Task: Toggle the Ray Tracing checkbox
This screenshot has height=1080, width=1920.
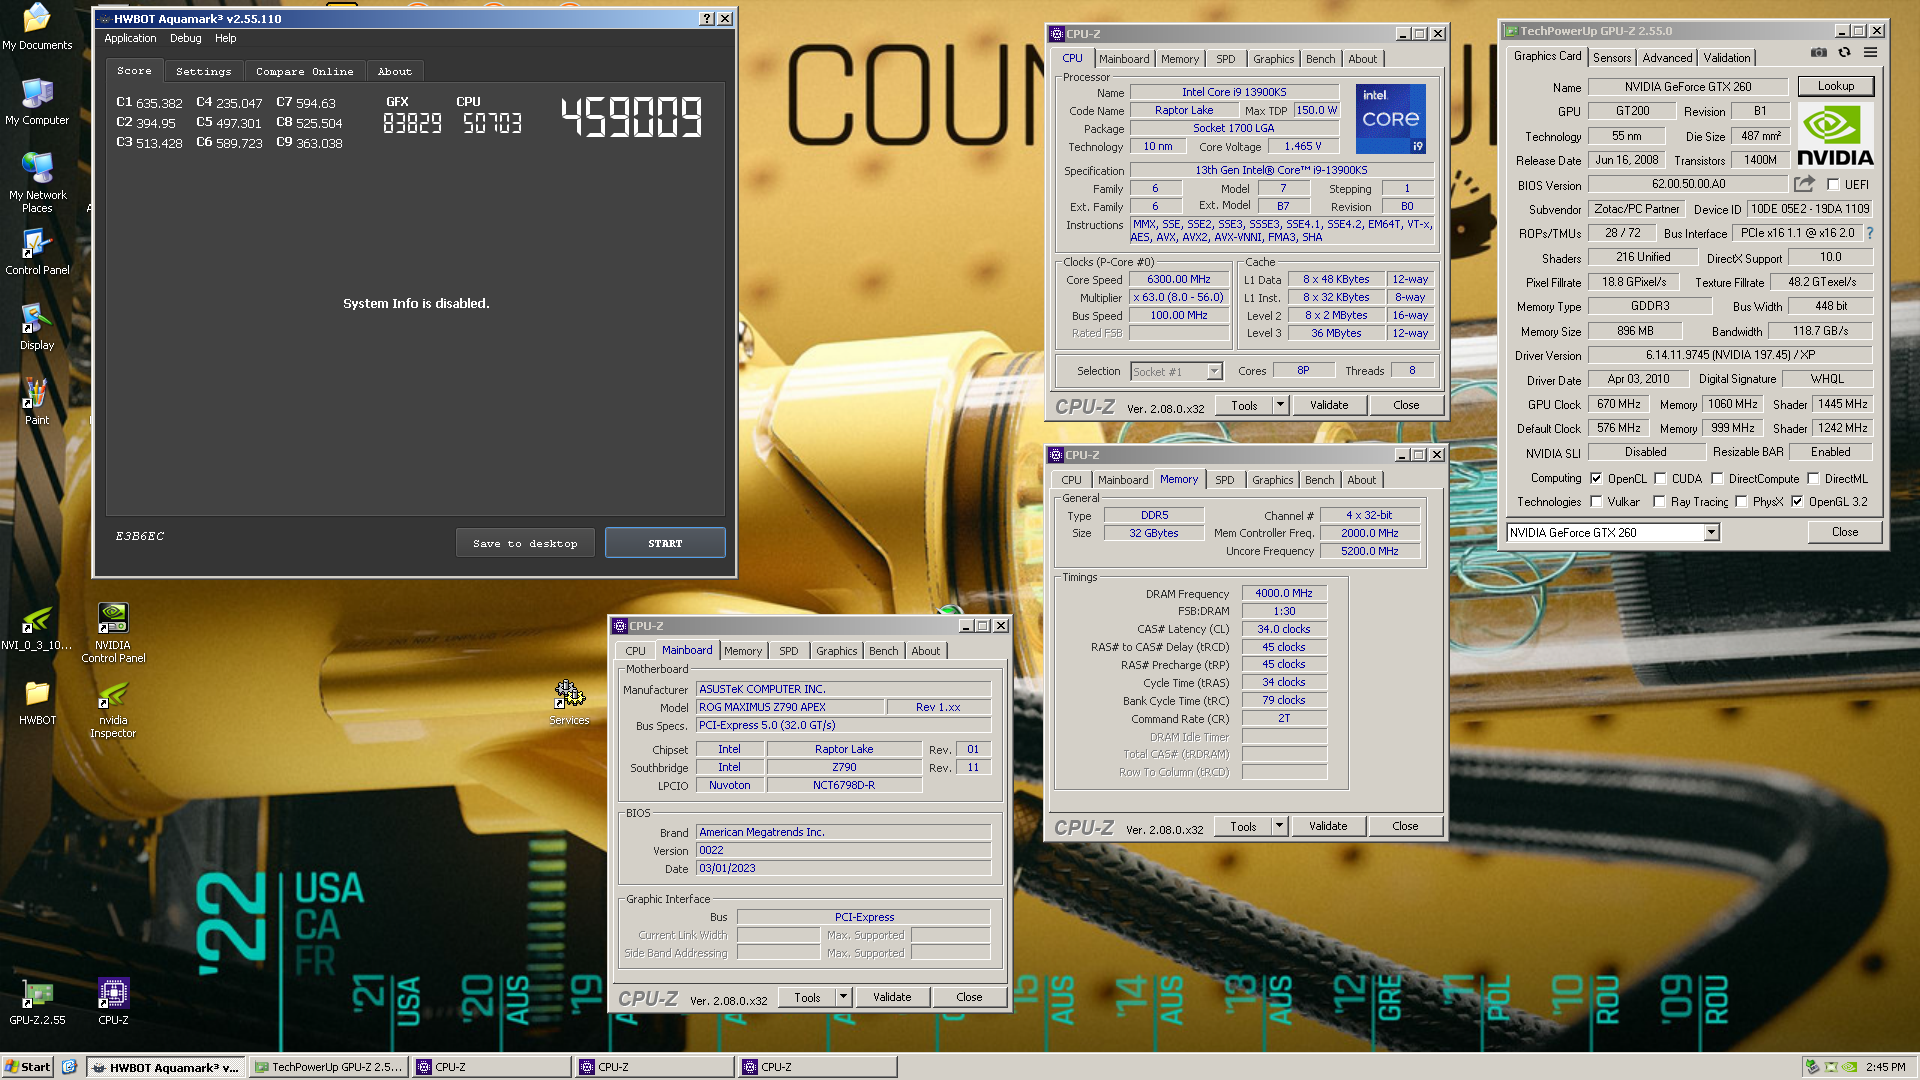Action: pyautogui.click(x=1660, y=502)
